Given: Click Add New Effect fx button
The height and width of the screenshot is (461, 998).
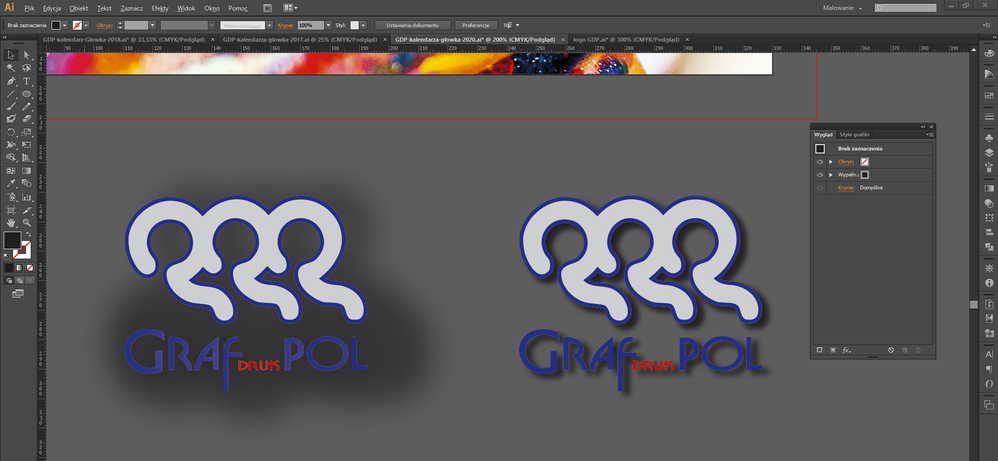Looking at the screenshot, I should (847, 350).
